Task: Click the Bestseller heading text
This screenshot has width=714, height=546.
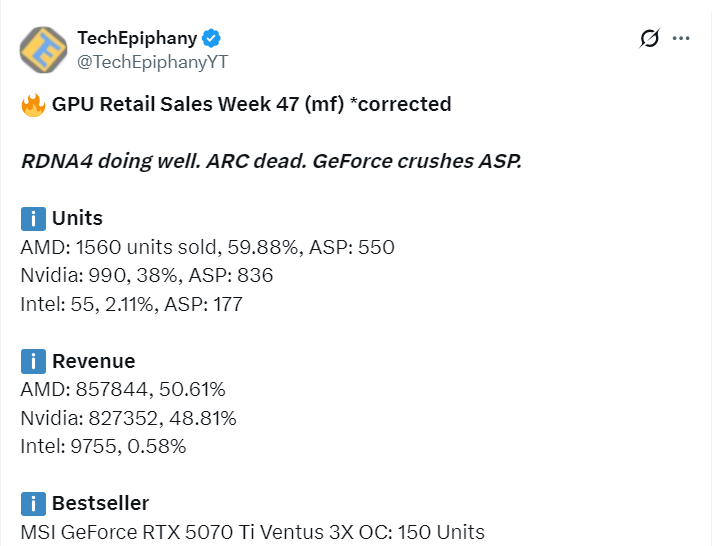Action: pos(100,503)
